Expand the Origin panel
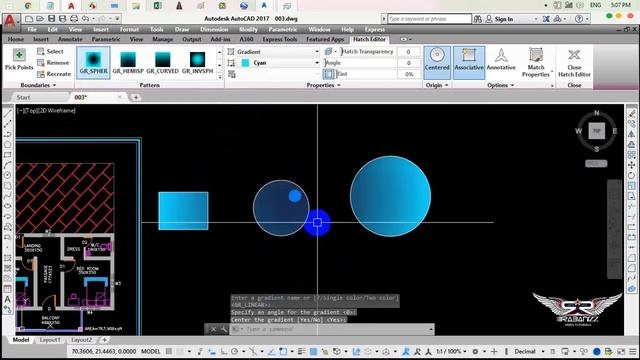Viewport: 640px width, 360px height. pos(437,85)
